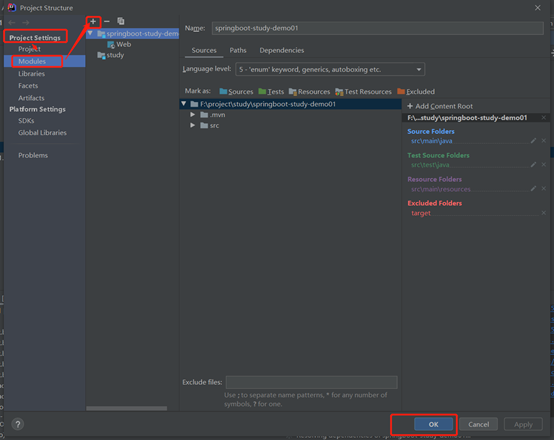554x440 pixels.
Task: Click the OK button
Action: click(434, 424)
